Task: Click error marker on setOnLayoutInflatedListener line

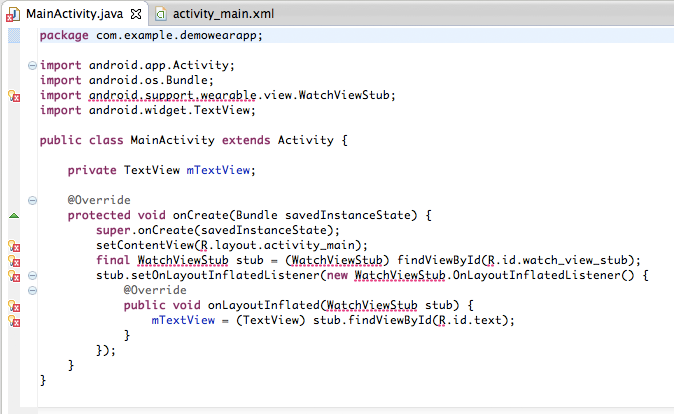Action: [x=14, y=276]
